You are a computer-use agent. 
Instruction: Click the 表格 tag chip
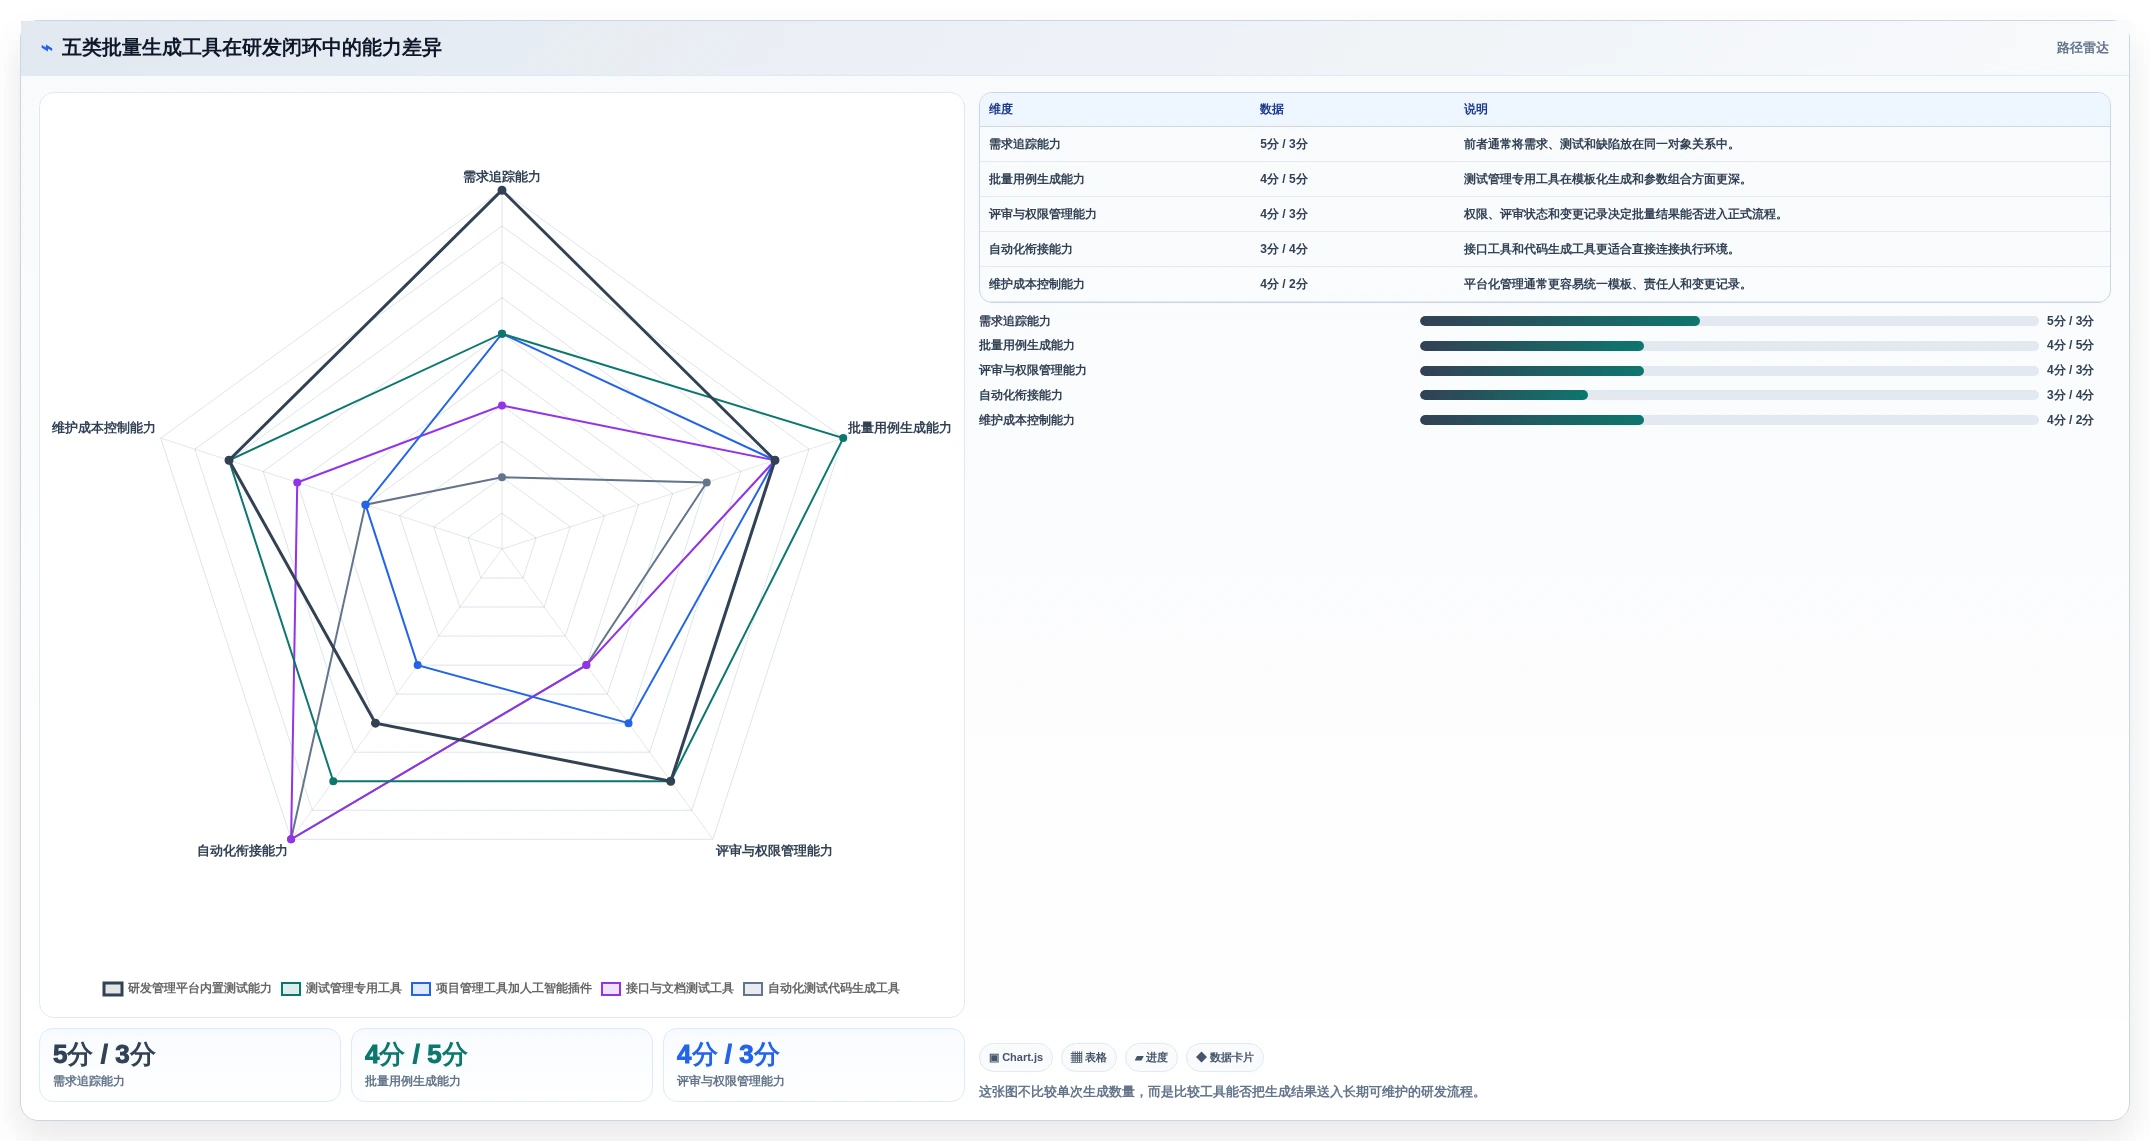[x=1089, y=1057]
